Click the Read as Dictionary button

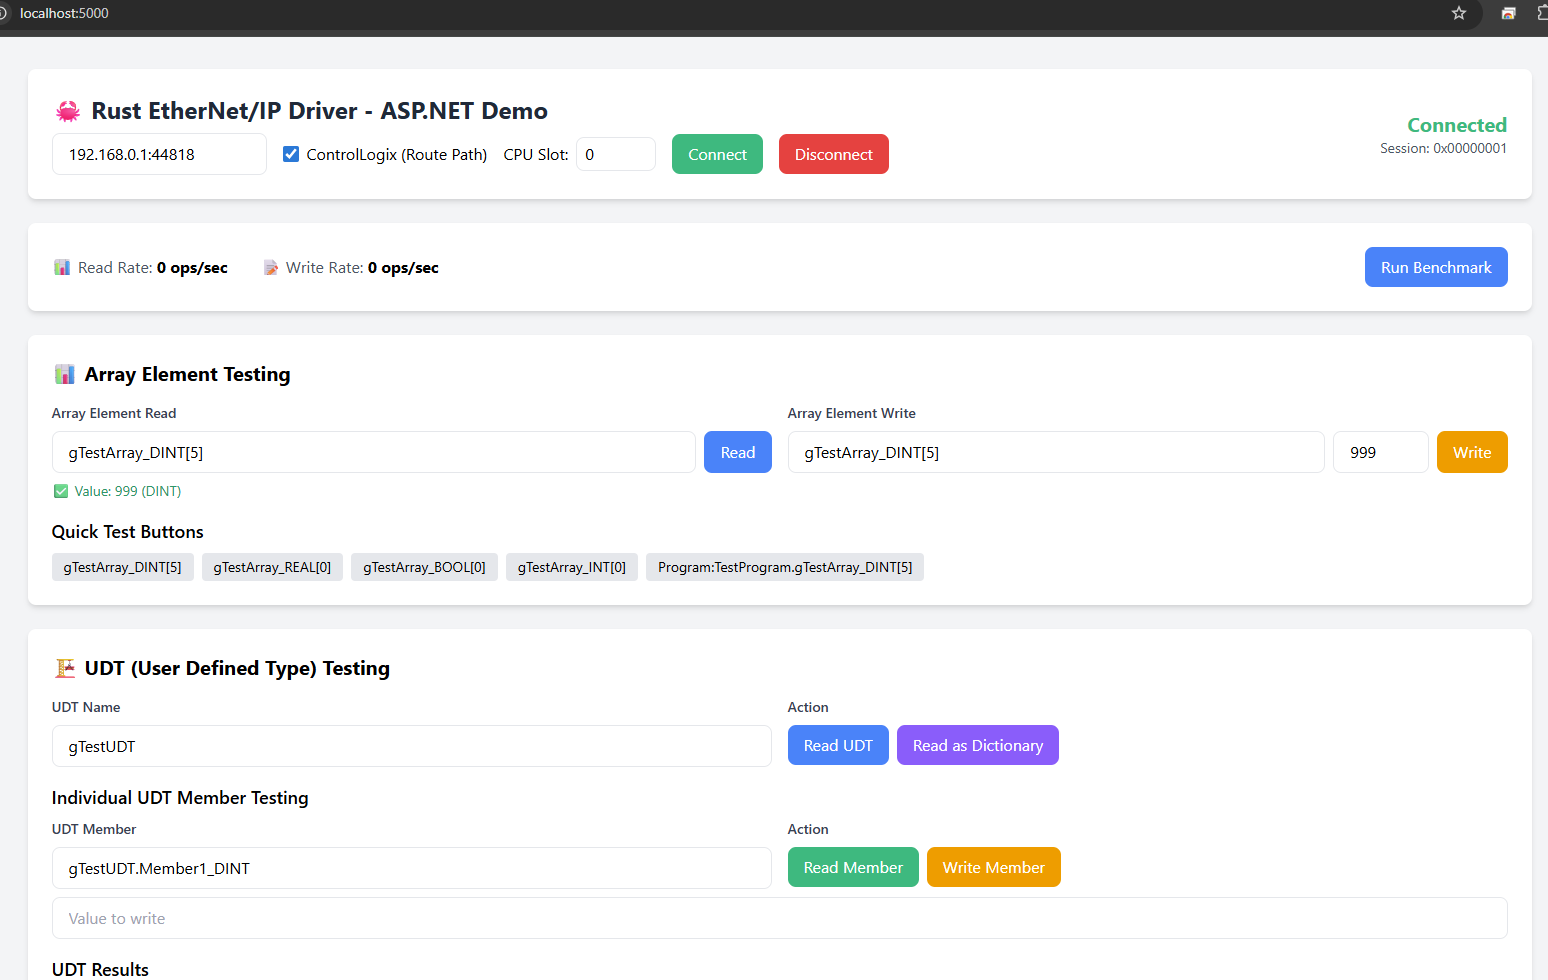click(x=977, y=745)
